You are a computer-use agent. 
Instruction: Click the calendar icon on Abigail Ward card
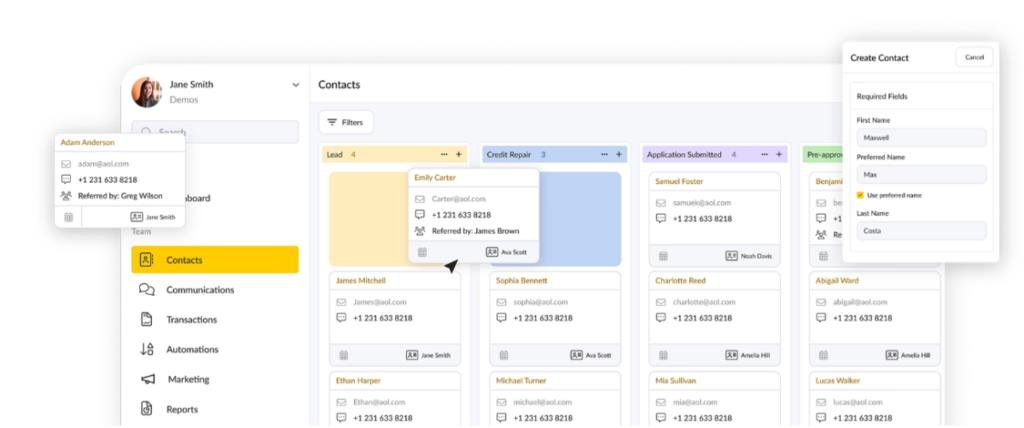[x=823, y=355]
